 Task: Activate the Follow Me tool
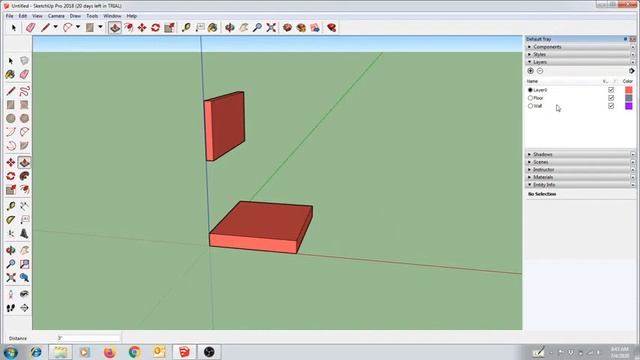[24, 176]
